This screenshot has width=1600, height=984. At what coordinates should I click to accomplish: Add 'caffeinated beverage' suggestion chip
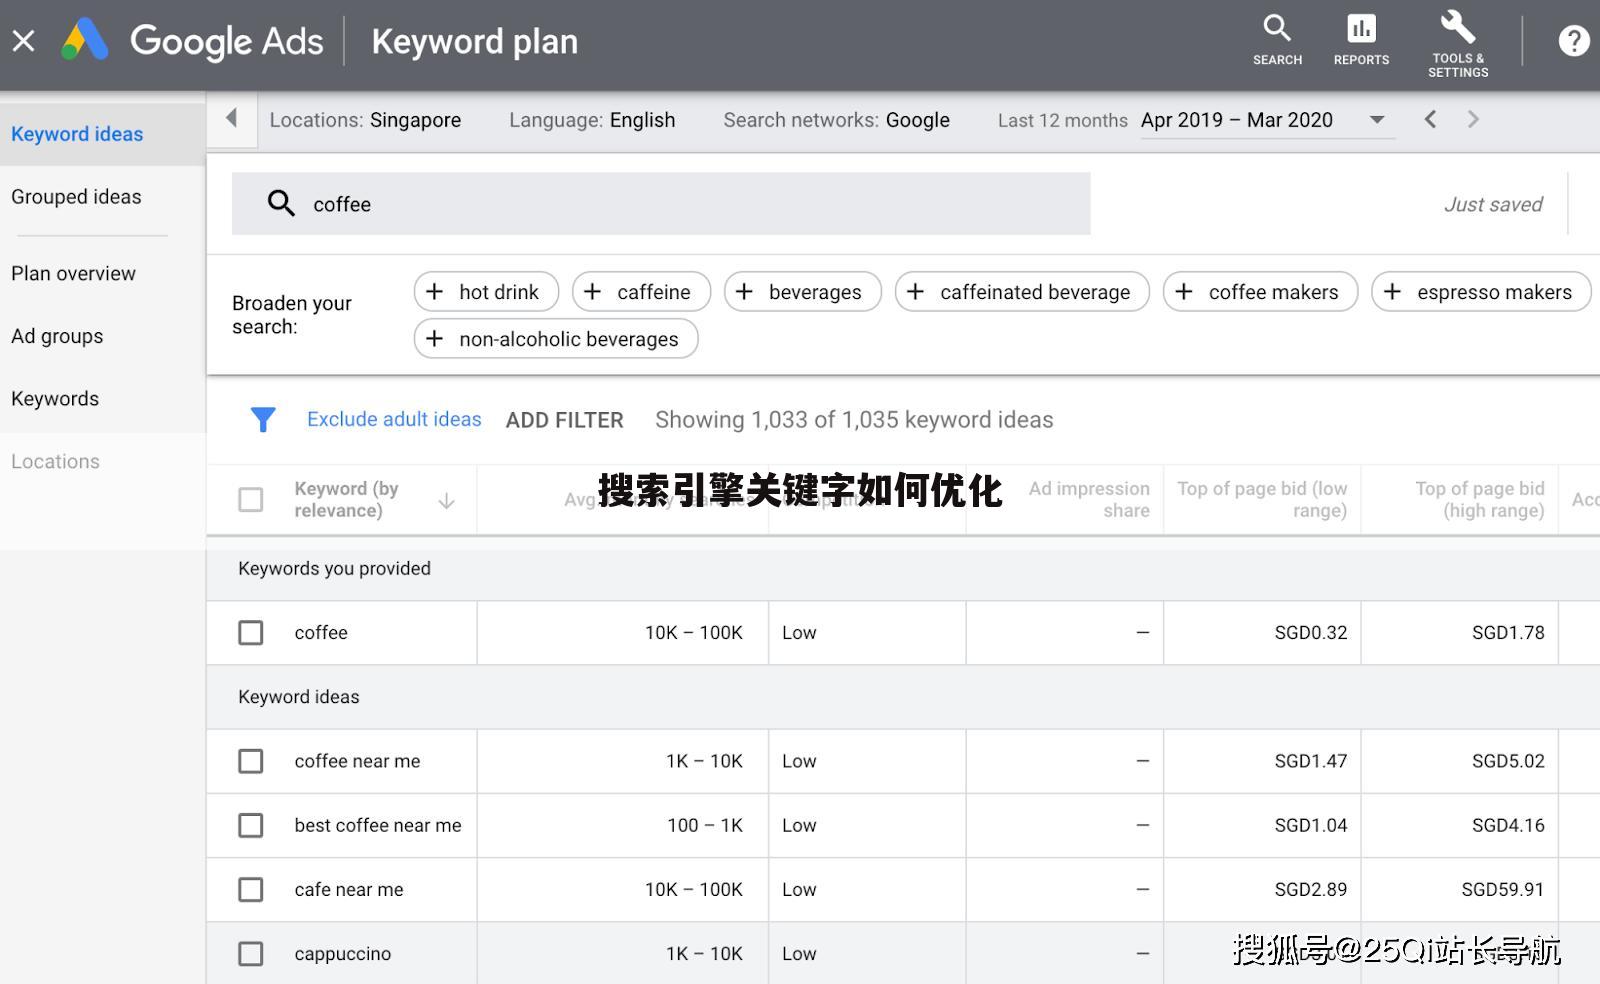(x=1022, y=292)
